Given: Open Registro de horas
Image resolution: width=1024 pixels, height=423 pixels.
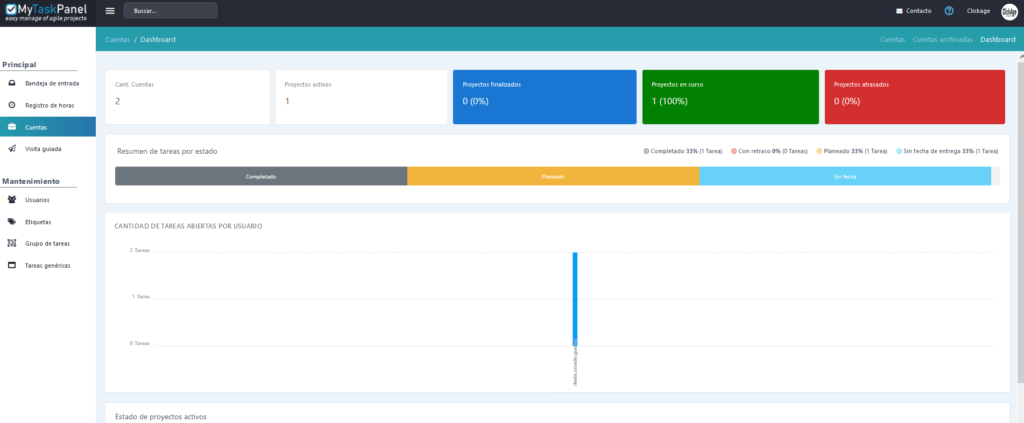Looking at the screenshot, I should [48, 105].
